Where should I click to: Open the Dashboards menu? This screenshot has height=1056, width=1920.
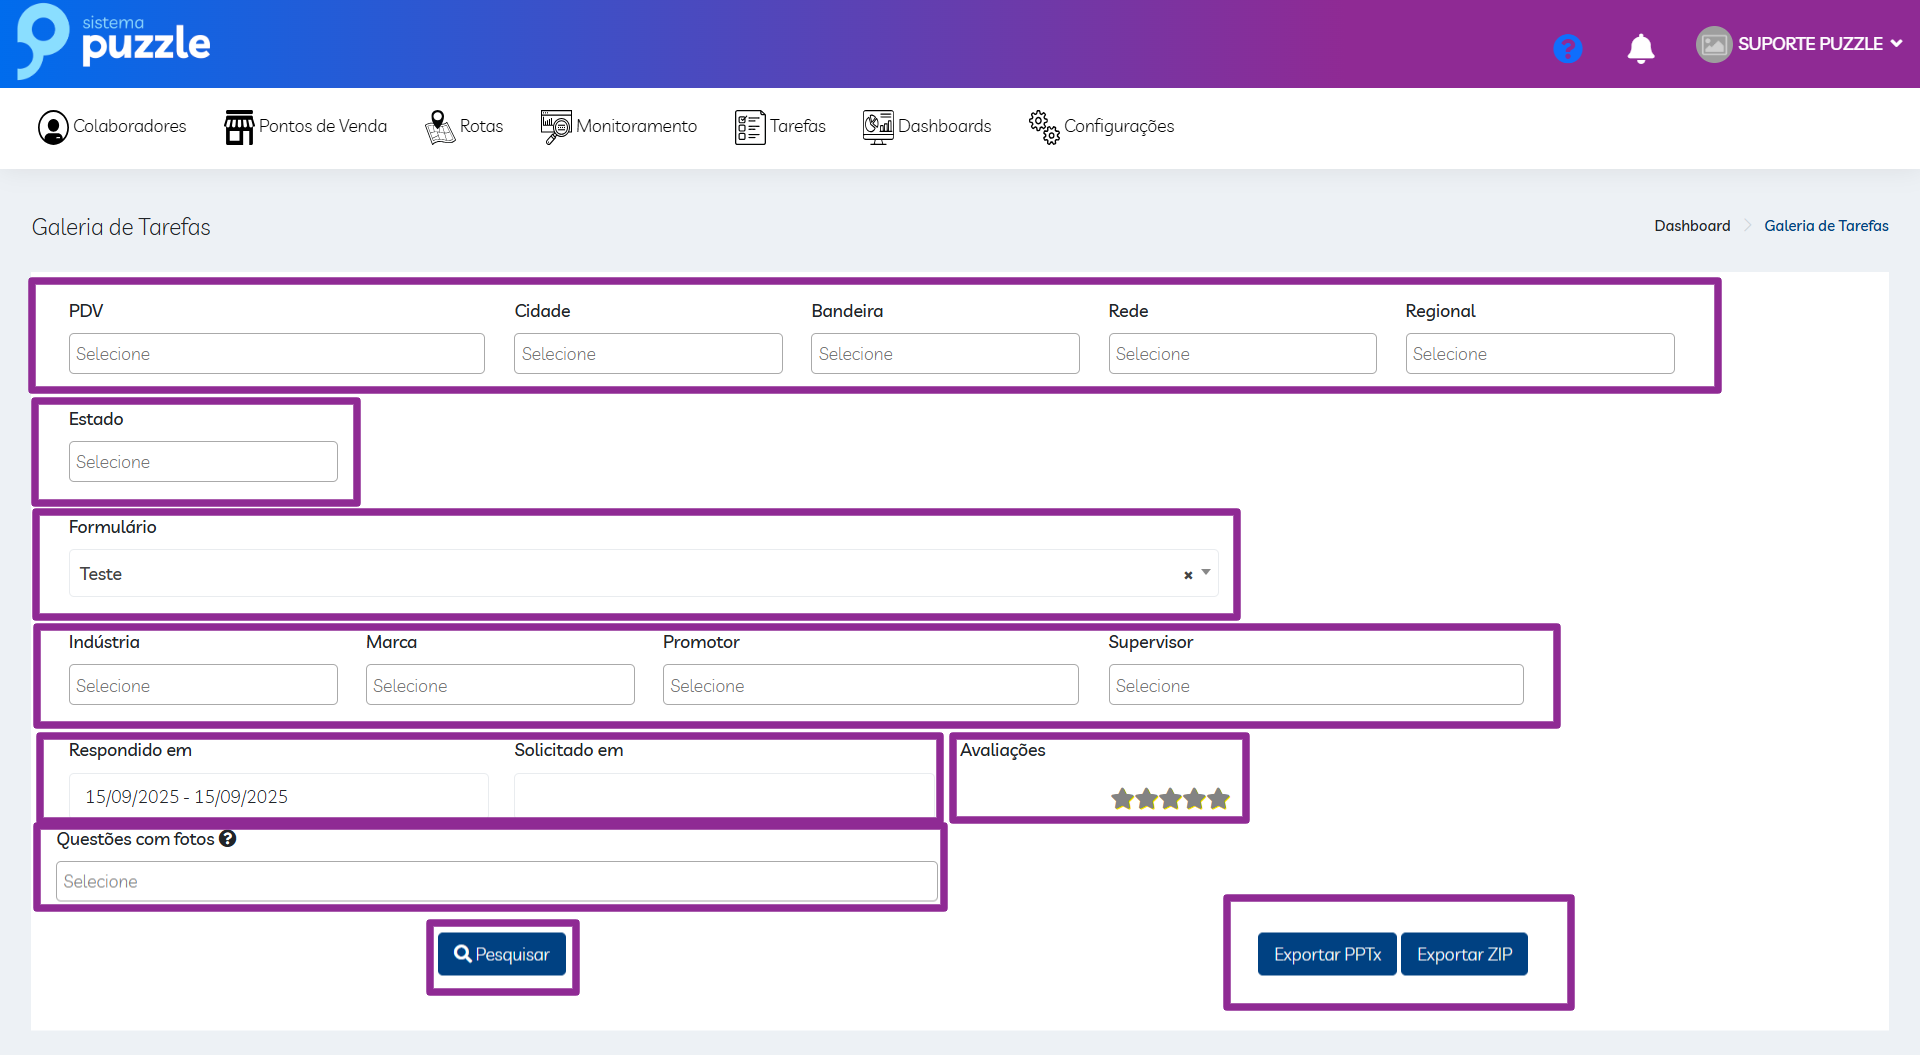pyautogui.click(x=927, y=127)
